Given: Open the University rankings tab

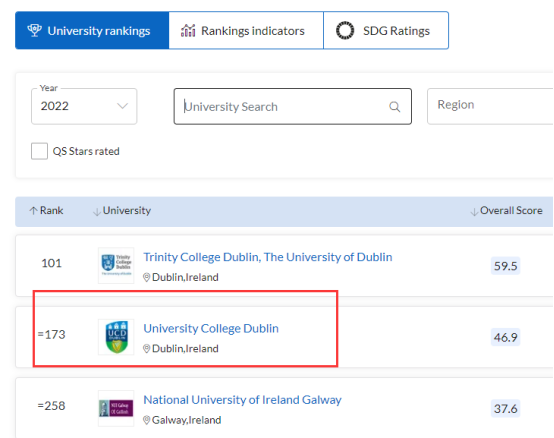Looking at the screenshot, I should [x=92, y=30].
